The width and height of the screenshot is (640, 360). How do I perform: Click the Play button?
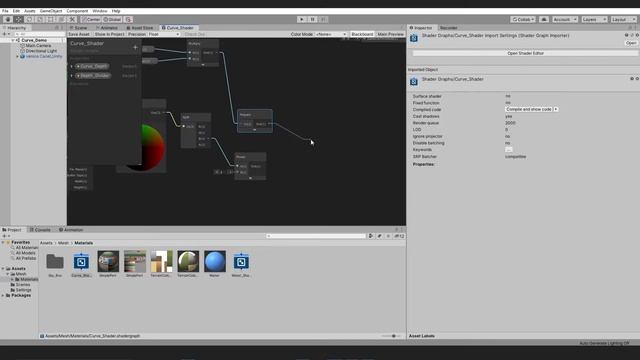coord(302,19)
